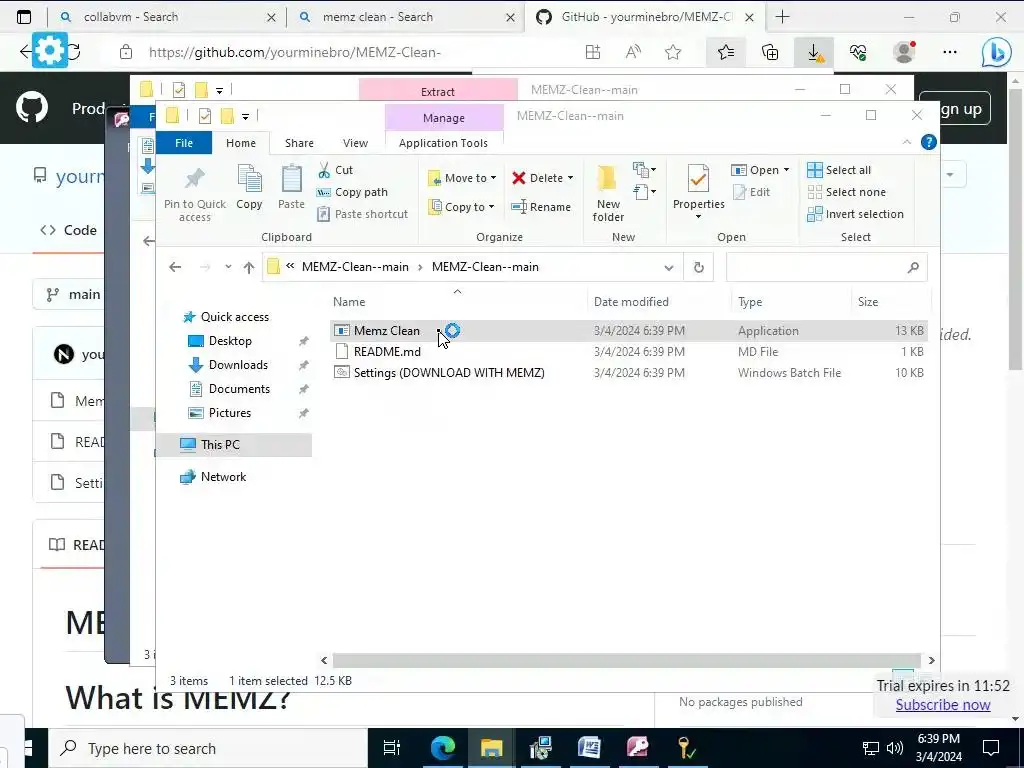Open Explorer Help question mark icon
Viewport: 1024px width, 768px height.
pyautogui.click(x=928, y=142)
